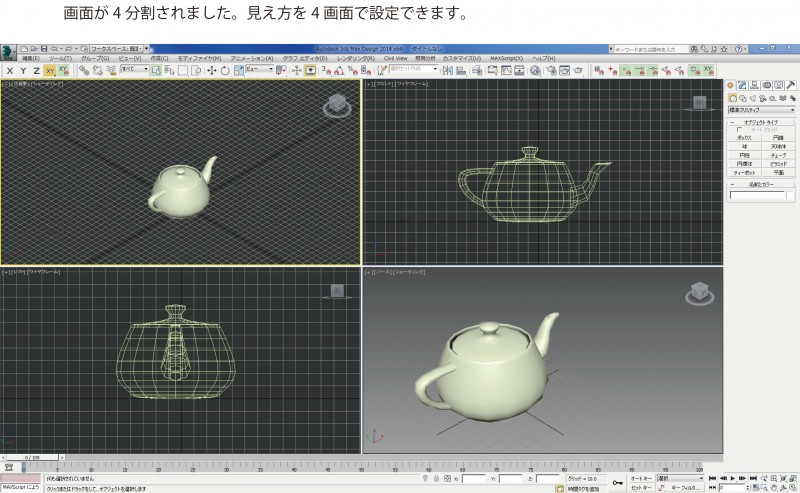Click the ティーポット object button
The width and height of the screenshot is (800, 493).
[745, 172]
